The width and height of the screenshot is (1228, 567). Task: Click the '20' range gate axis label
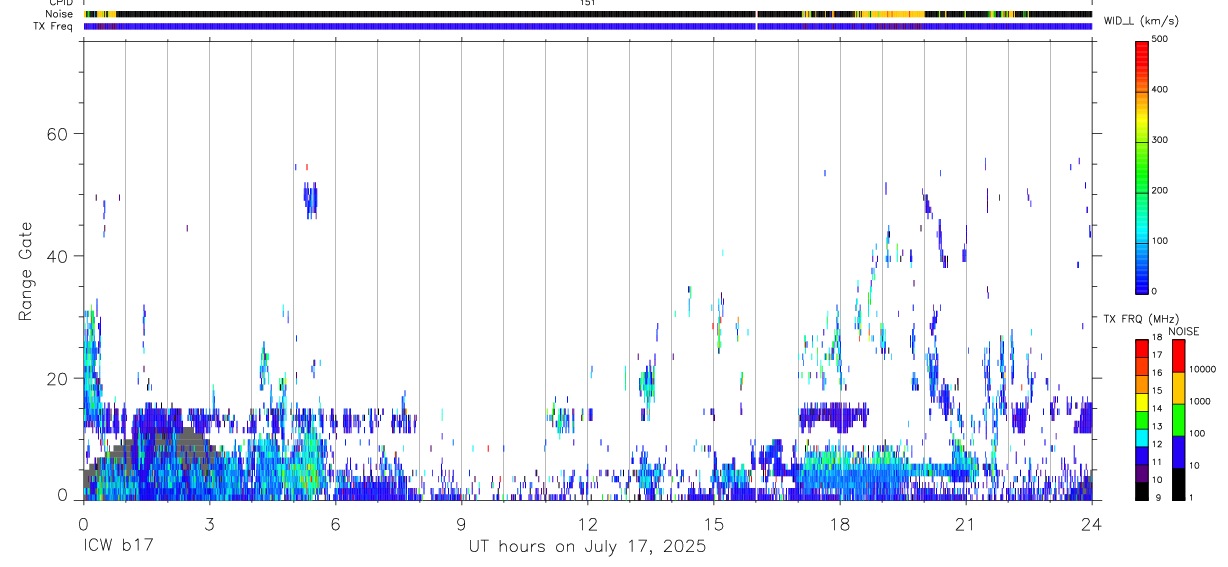[x=57, y=378]
